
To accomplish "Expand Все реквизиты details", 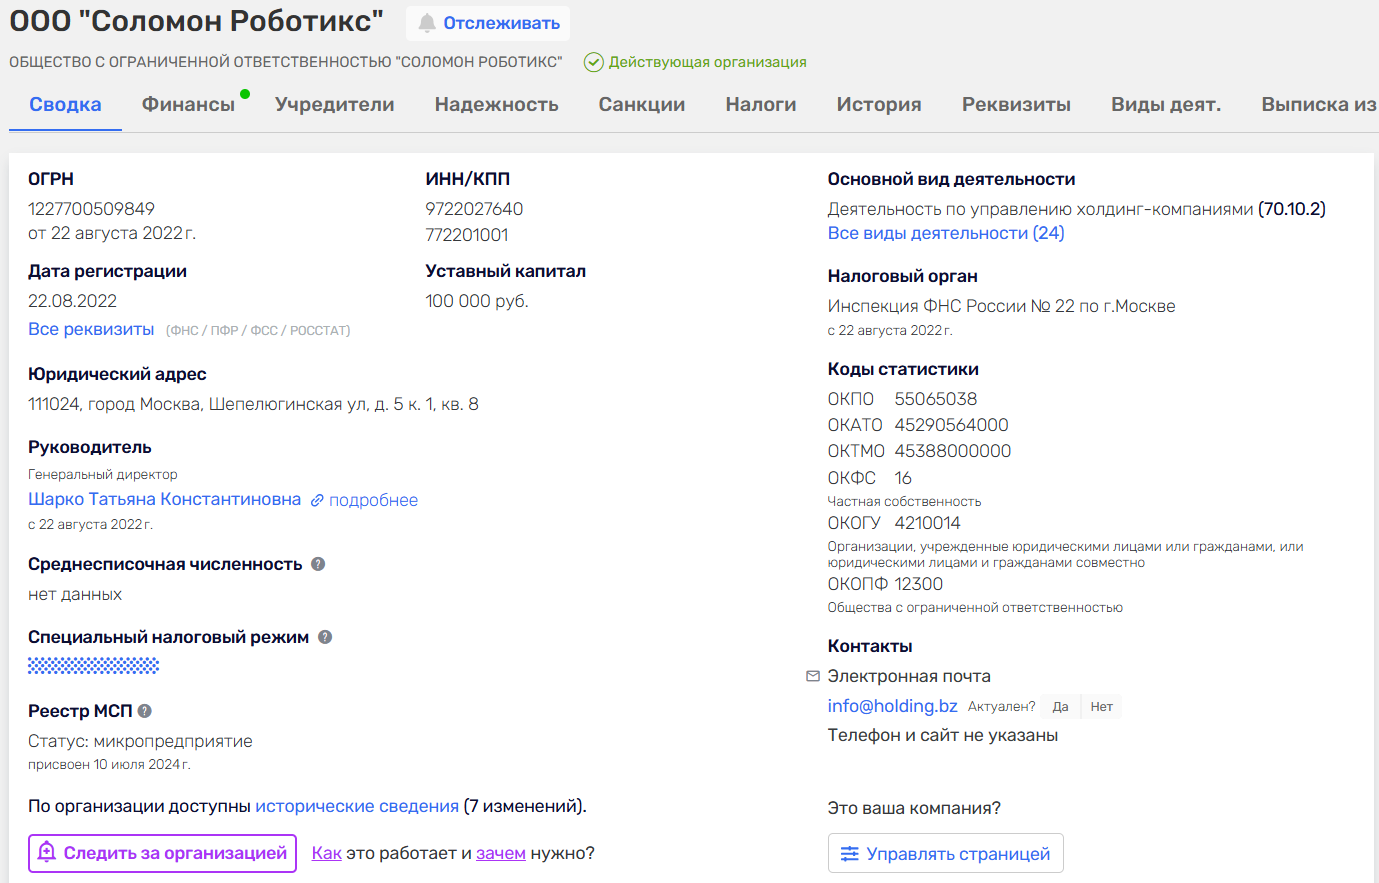I will tap(91, 329).
